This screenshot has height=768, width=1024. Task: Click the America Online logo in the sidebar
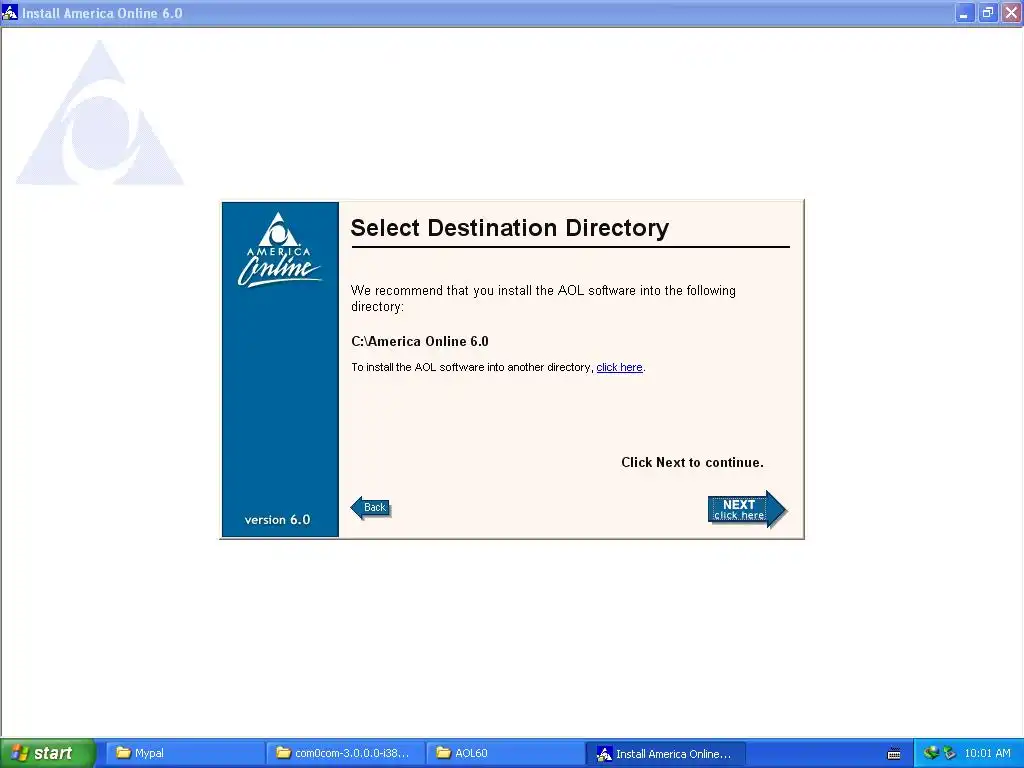coord(280,249)
